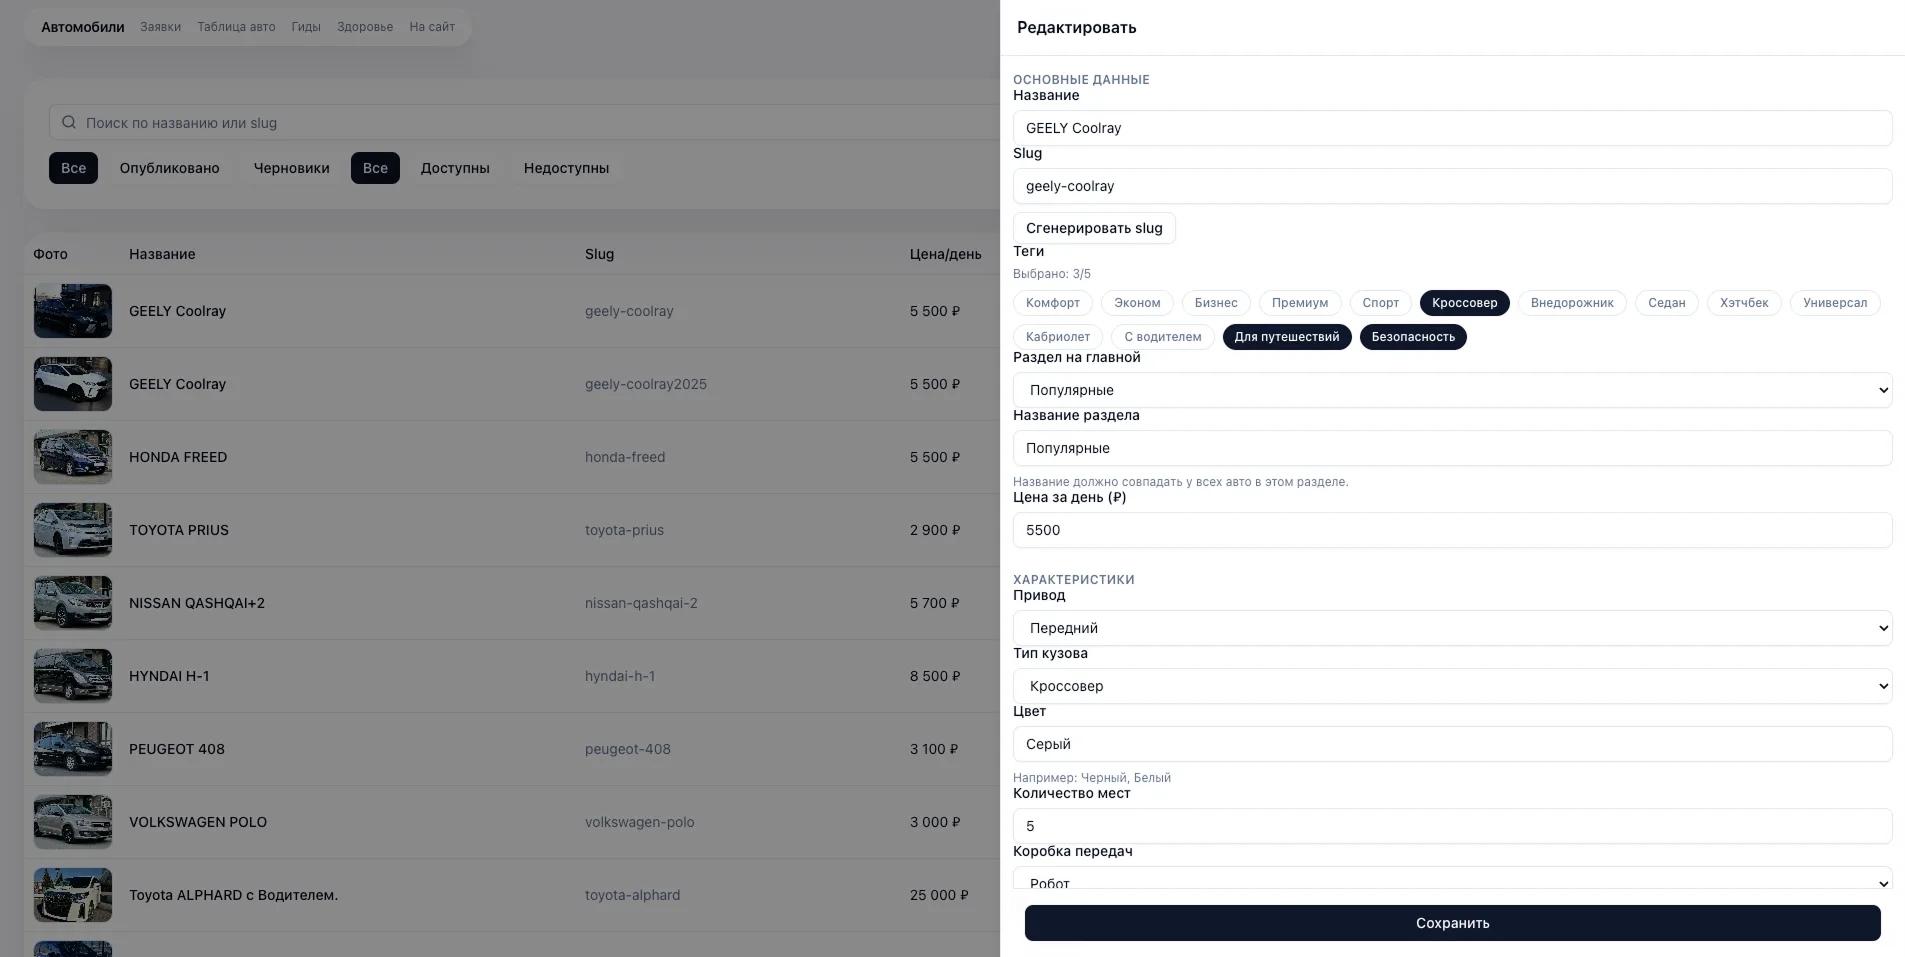This screenshot has width=1905, height=957.
Task: Select the HONDA FREED name in the list
Action: click(178, 457)
